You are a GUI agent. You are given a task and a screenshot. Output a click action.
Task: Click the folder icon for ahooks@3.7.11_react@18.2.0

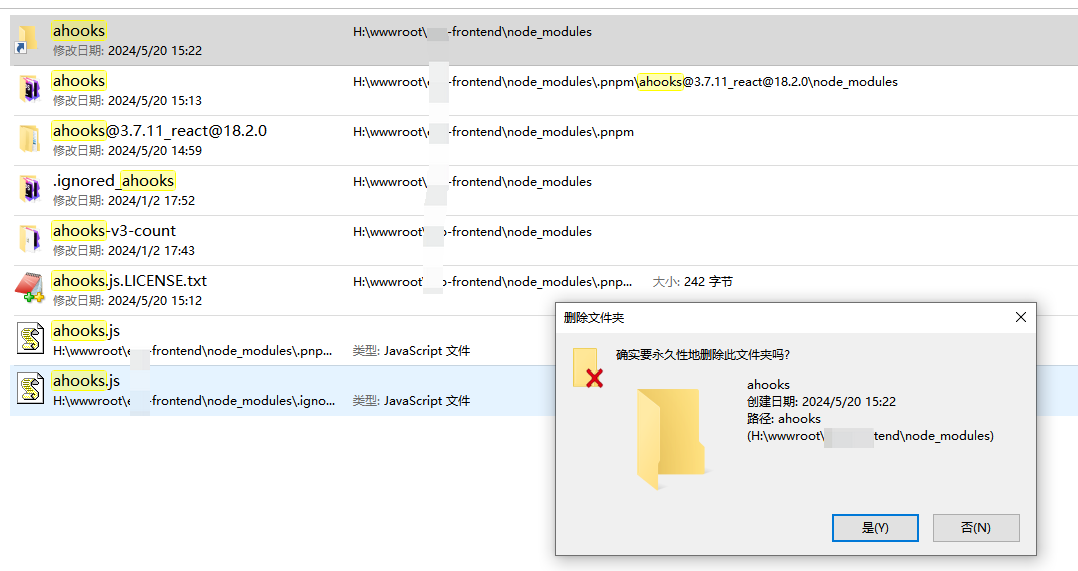click(x=30, y=139)
